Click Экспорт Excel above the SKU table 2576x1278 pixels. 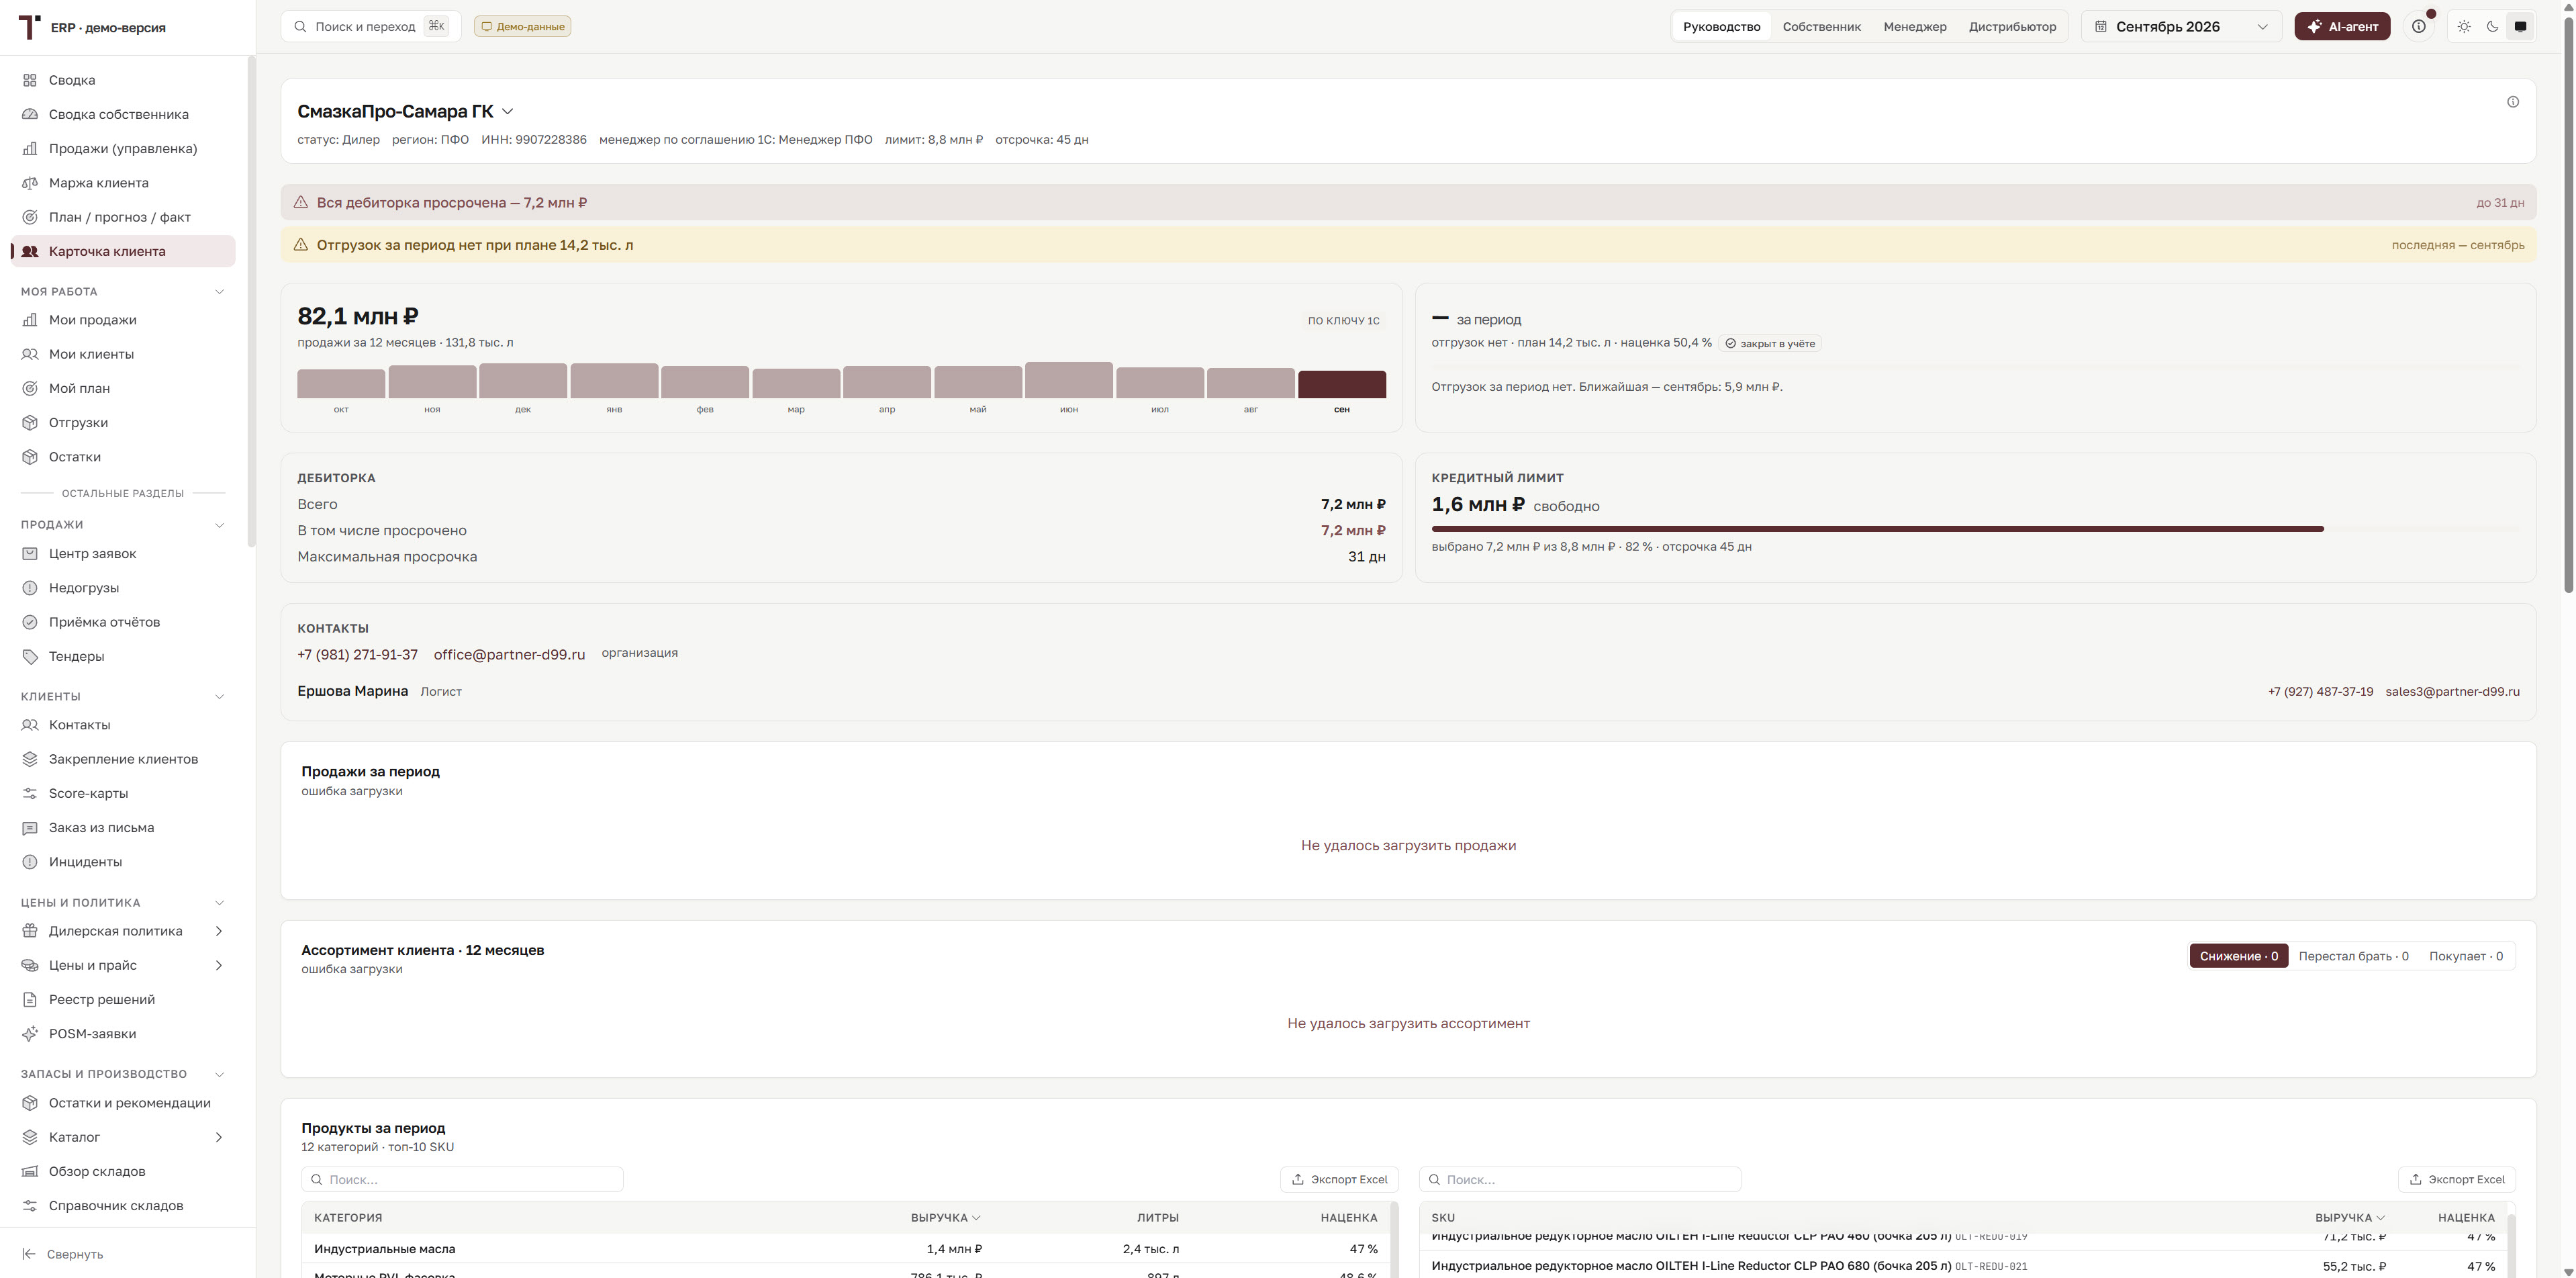(2456, 1179)
